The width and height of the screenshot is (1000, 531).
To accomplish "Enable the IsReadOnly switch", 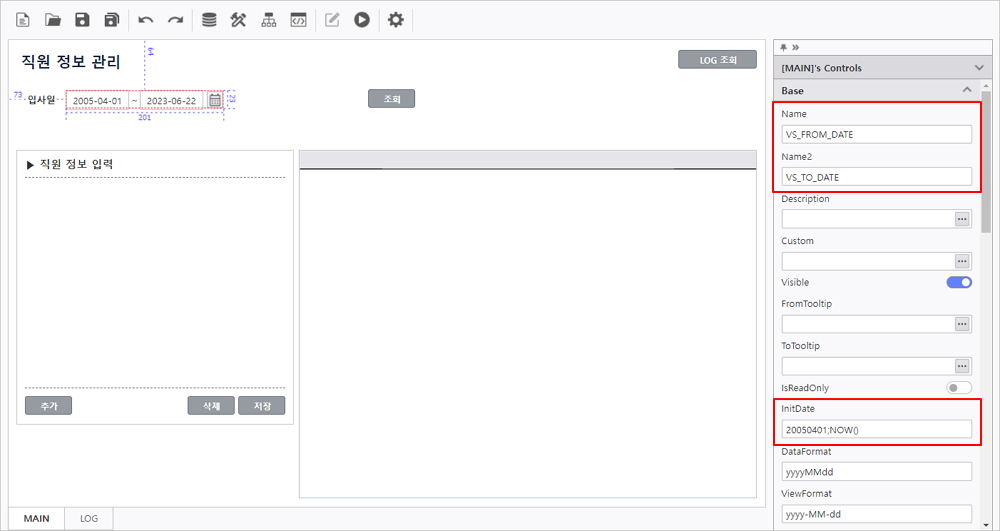I will pyautogui.click(x=959, y=388).
